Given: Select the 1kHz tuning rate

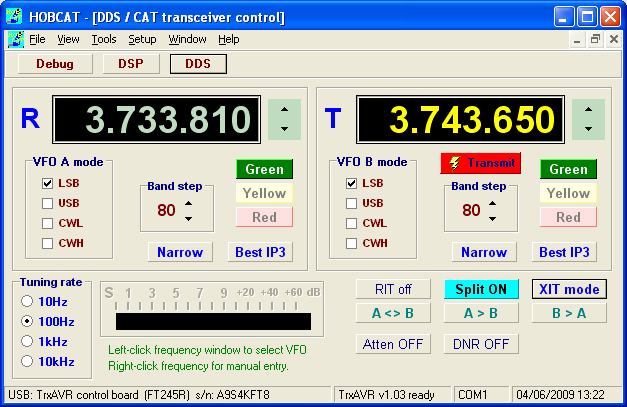Looking at the screenshot, I should (x=28, y=341).
